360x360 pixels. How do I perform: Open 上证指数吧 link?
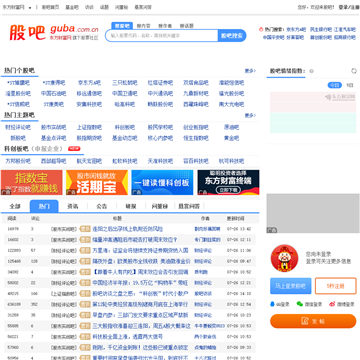point(89,127)
